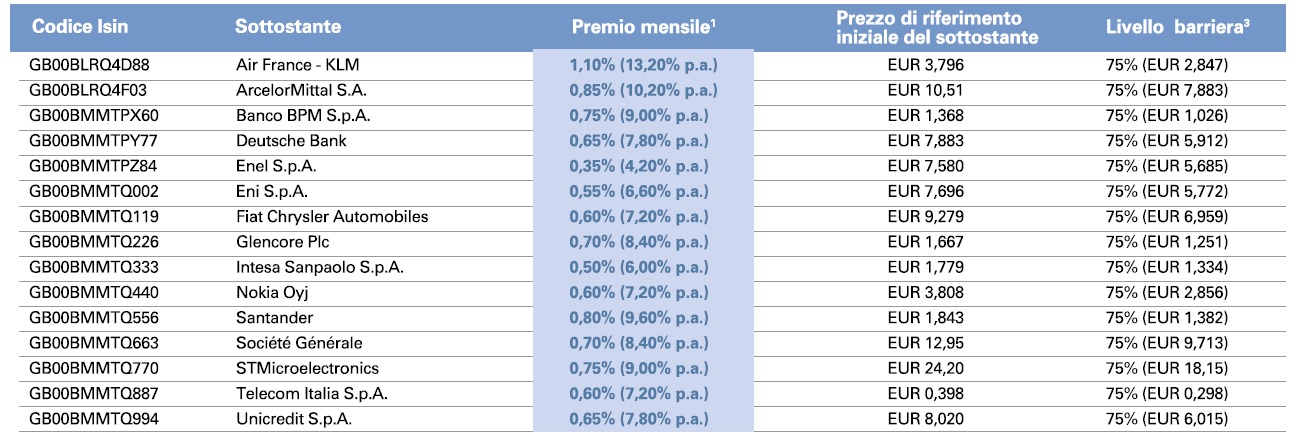This screenshot has height=444, width=1302.
Task: Click STMicroelectronics barrier 75% (EUR 18,15)
Action: click(x=1166, y=368)
